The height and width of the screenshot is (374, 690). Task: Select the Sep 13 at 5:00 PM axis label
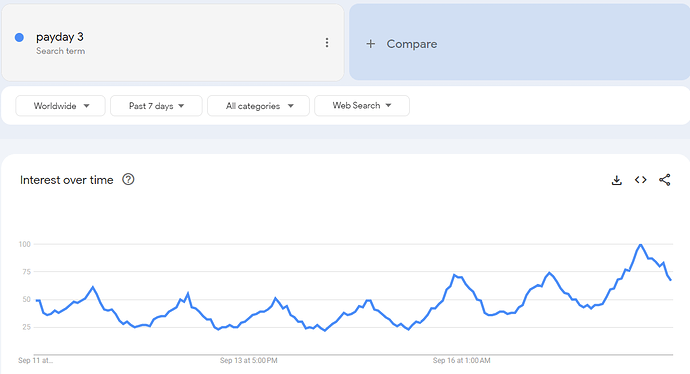click(x=249, y=360)
